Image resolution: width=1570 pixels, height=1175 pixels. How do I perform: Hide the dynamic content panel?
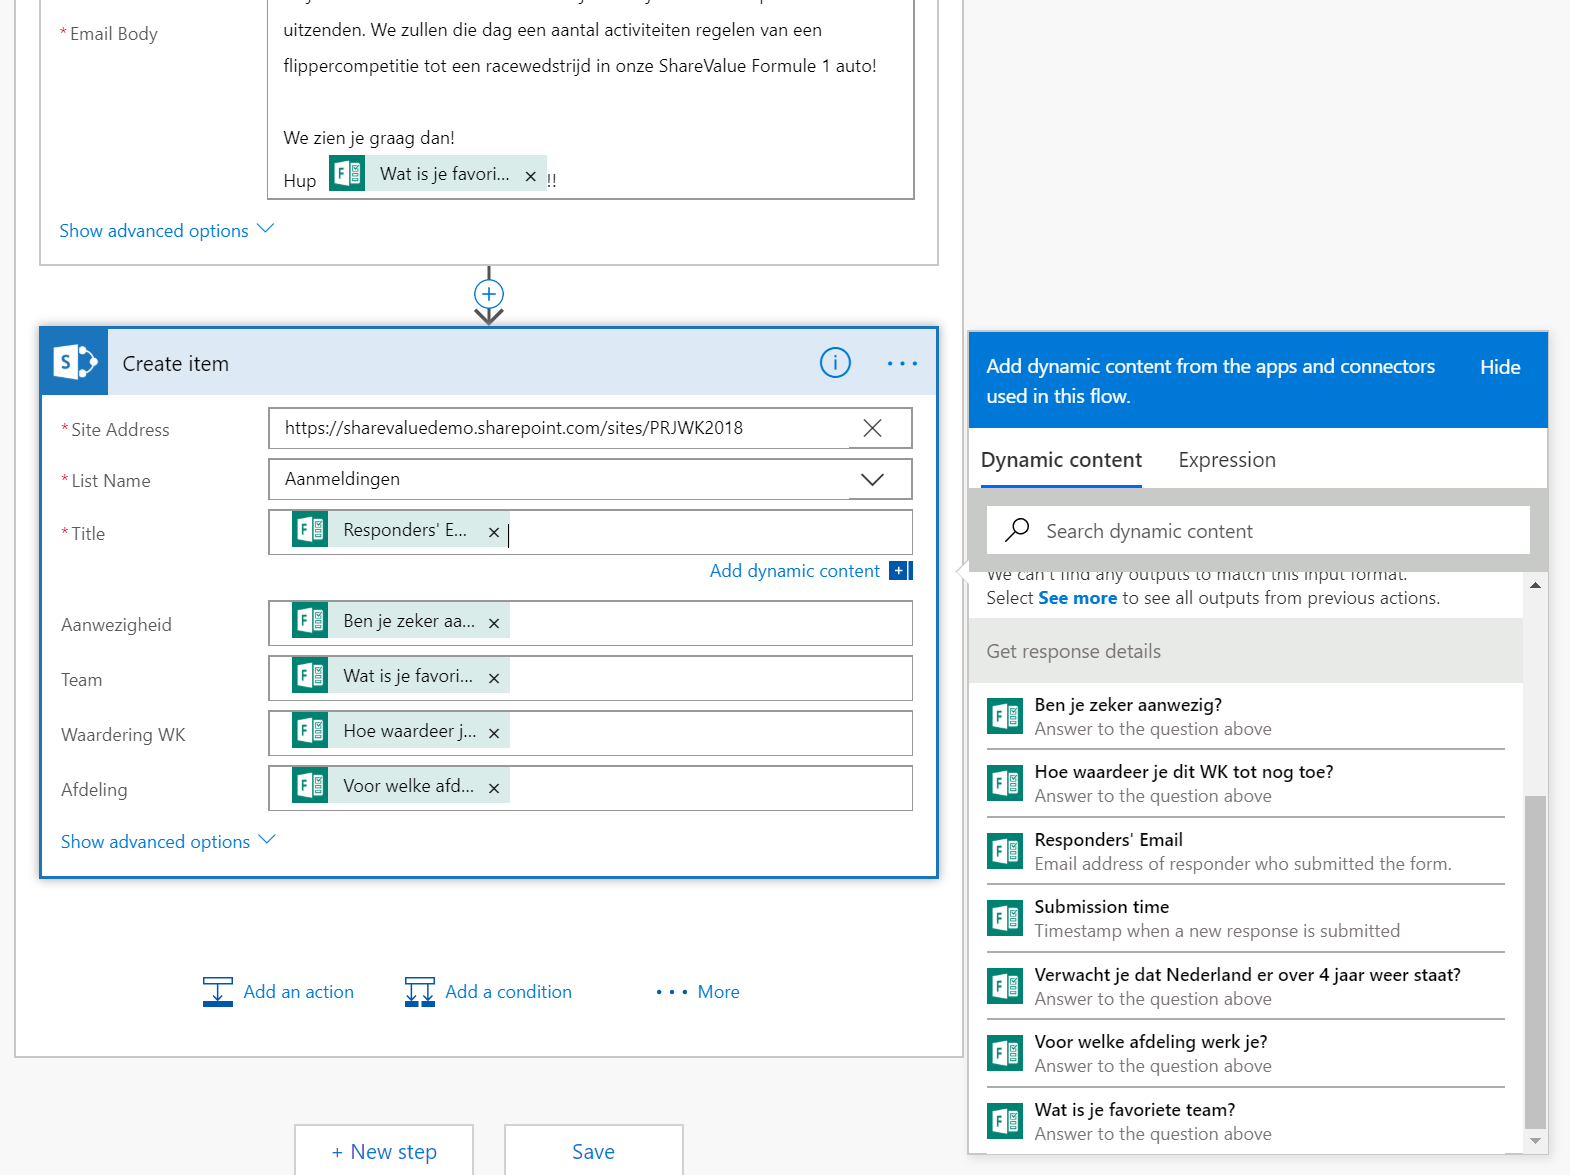coord(1499,367)
